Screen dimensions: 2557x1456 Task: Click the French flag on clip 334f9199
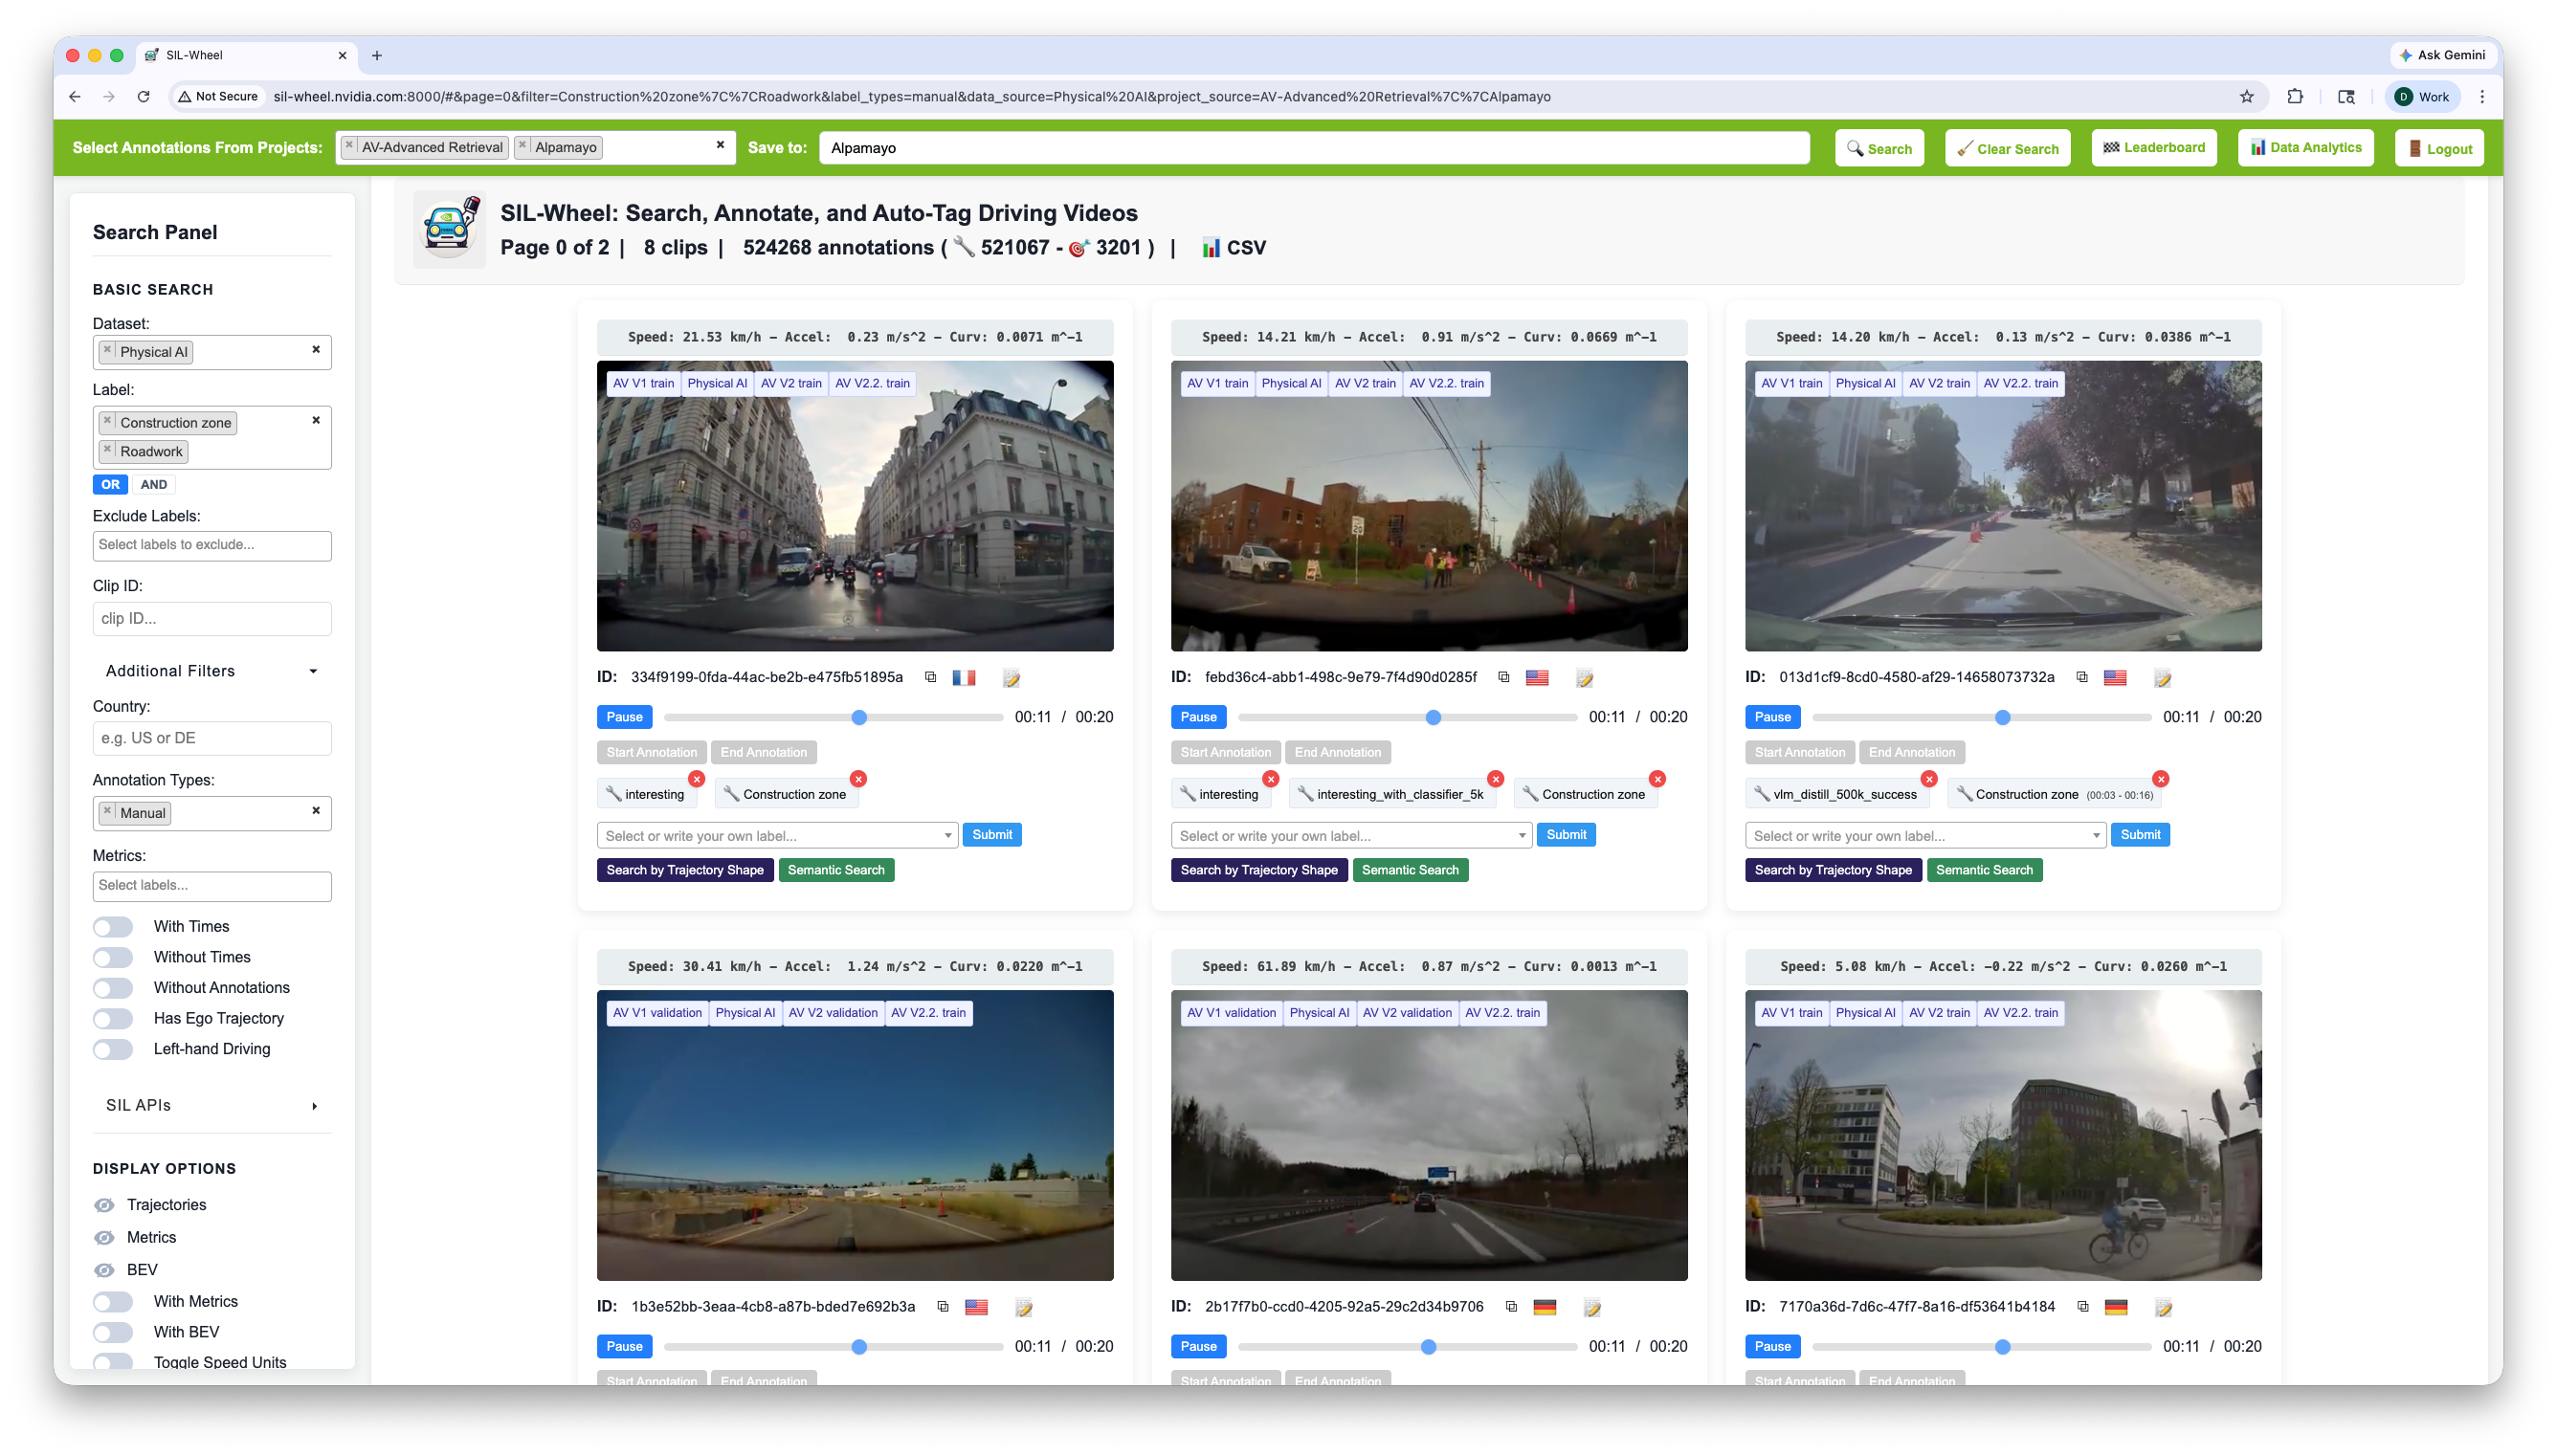tap(964, 678)
